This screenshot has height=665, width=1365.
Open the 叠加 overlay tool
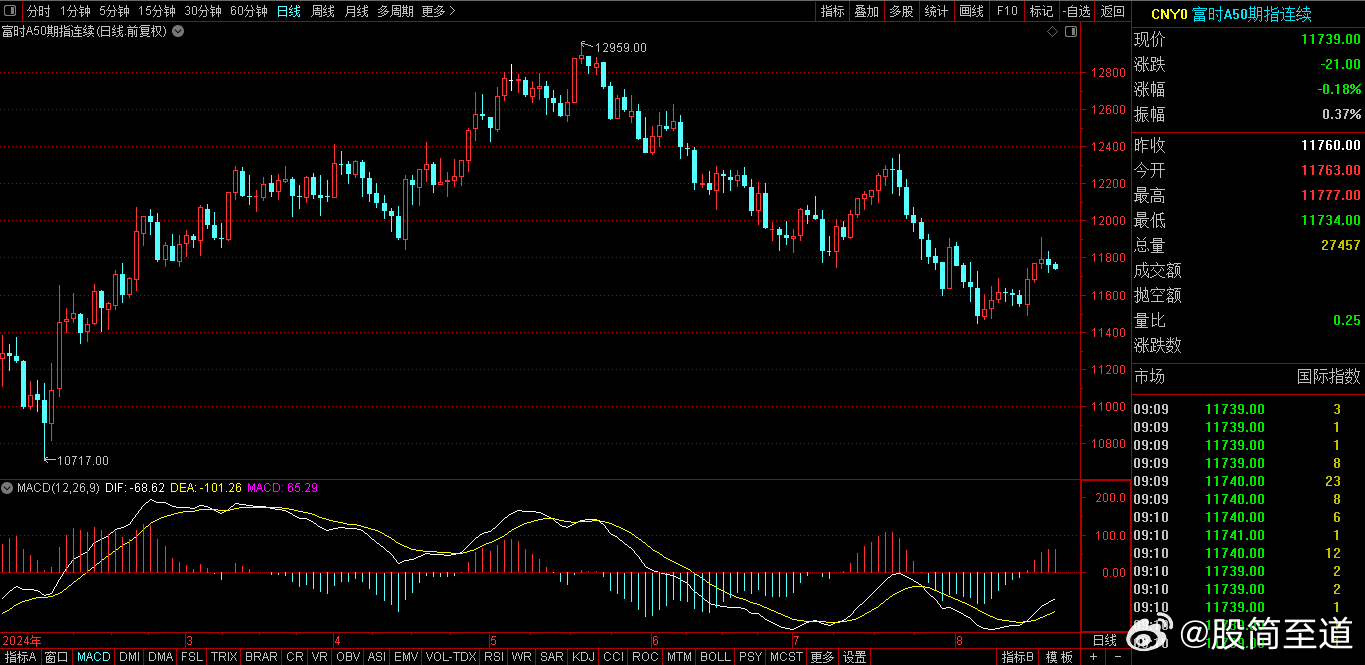tap(866, 11)
